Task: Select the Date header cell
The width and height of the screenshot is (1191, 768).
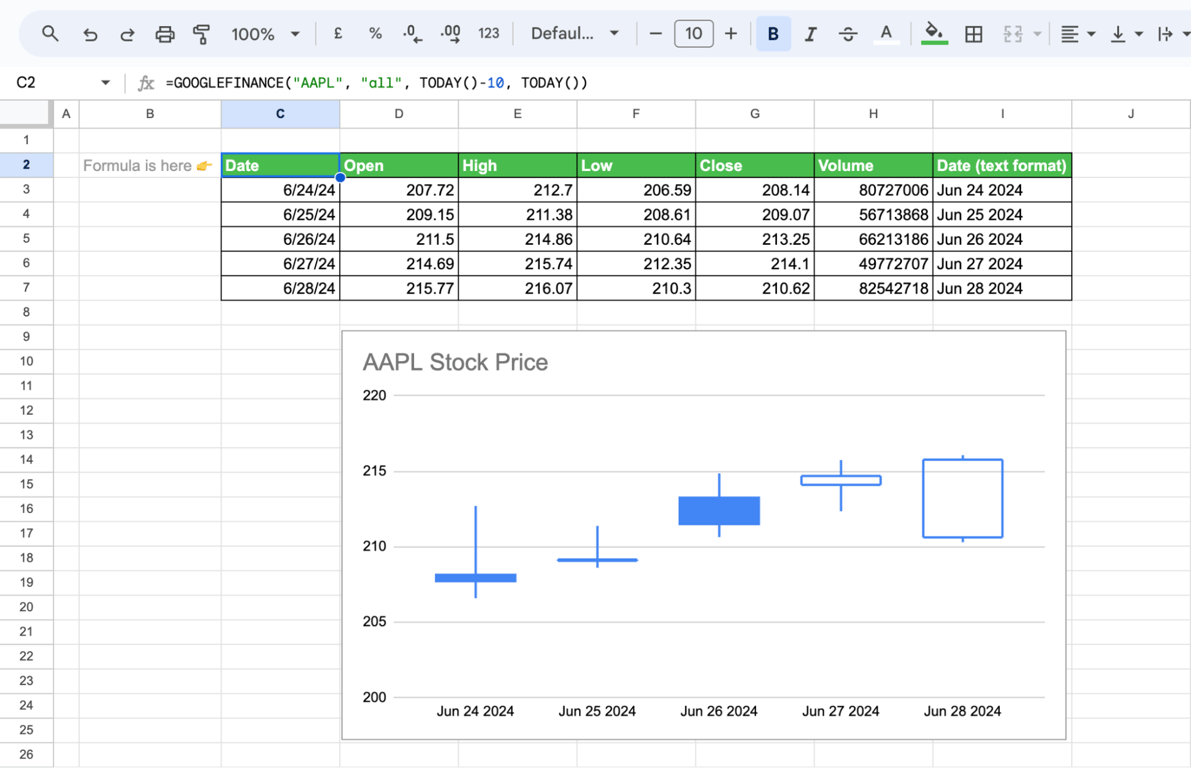Action: (x=280, y=165)
